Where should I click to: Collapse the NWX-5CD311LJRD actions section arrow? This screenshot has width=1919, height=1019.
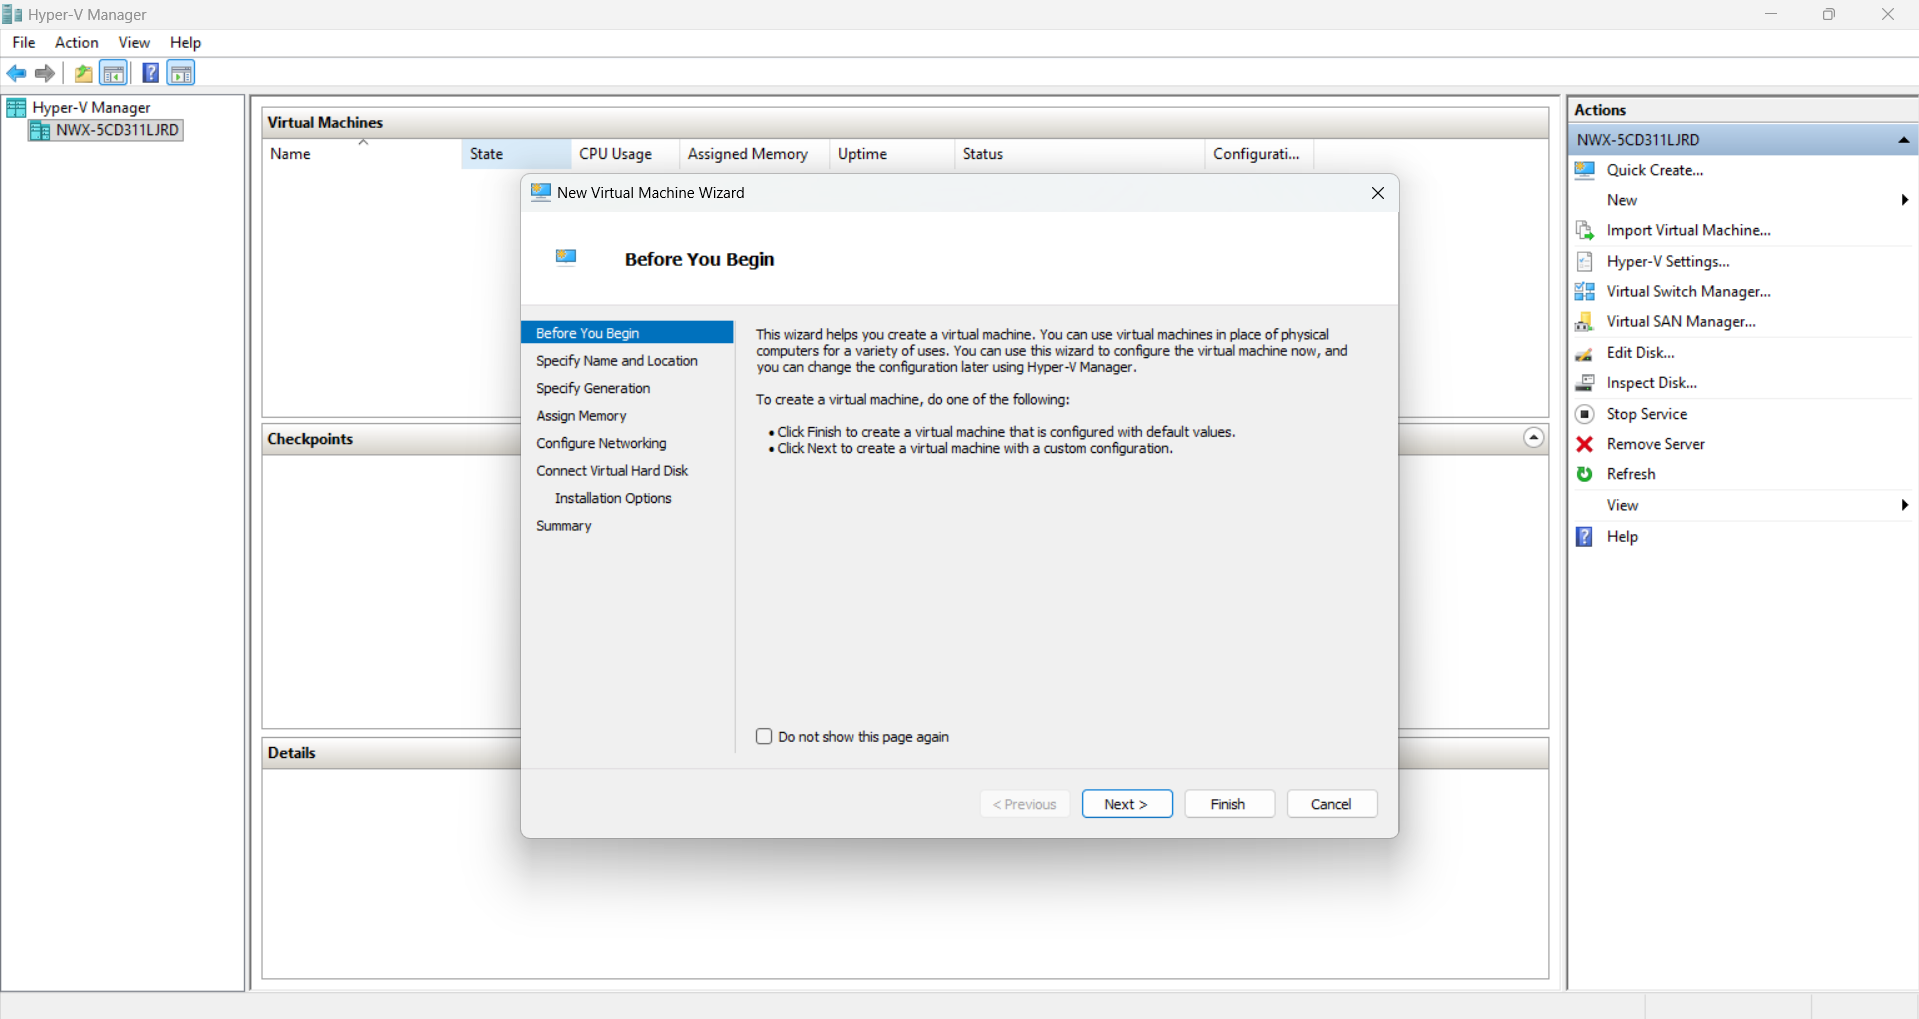coord(1904,140)
